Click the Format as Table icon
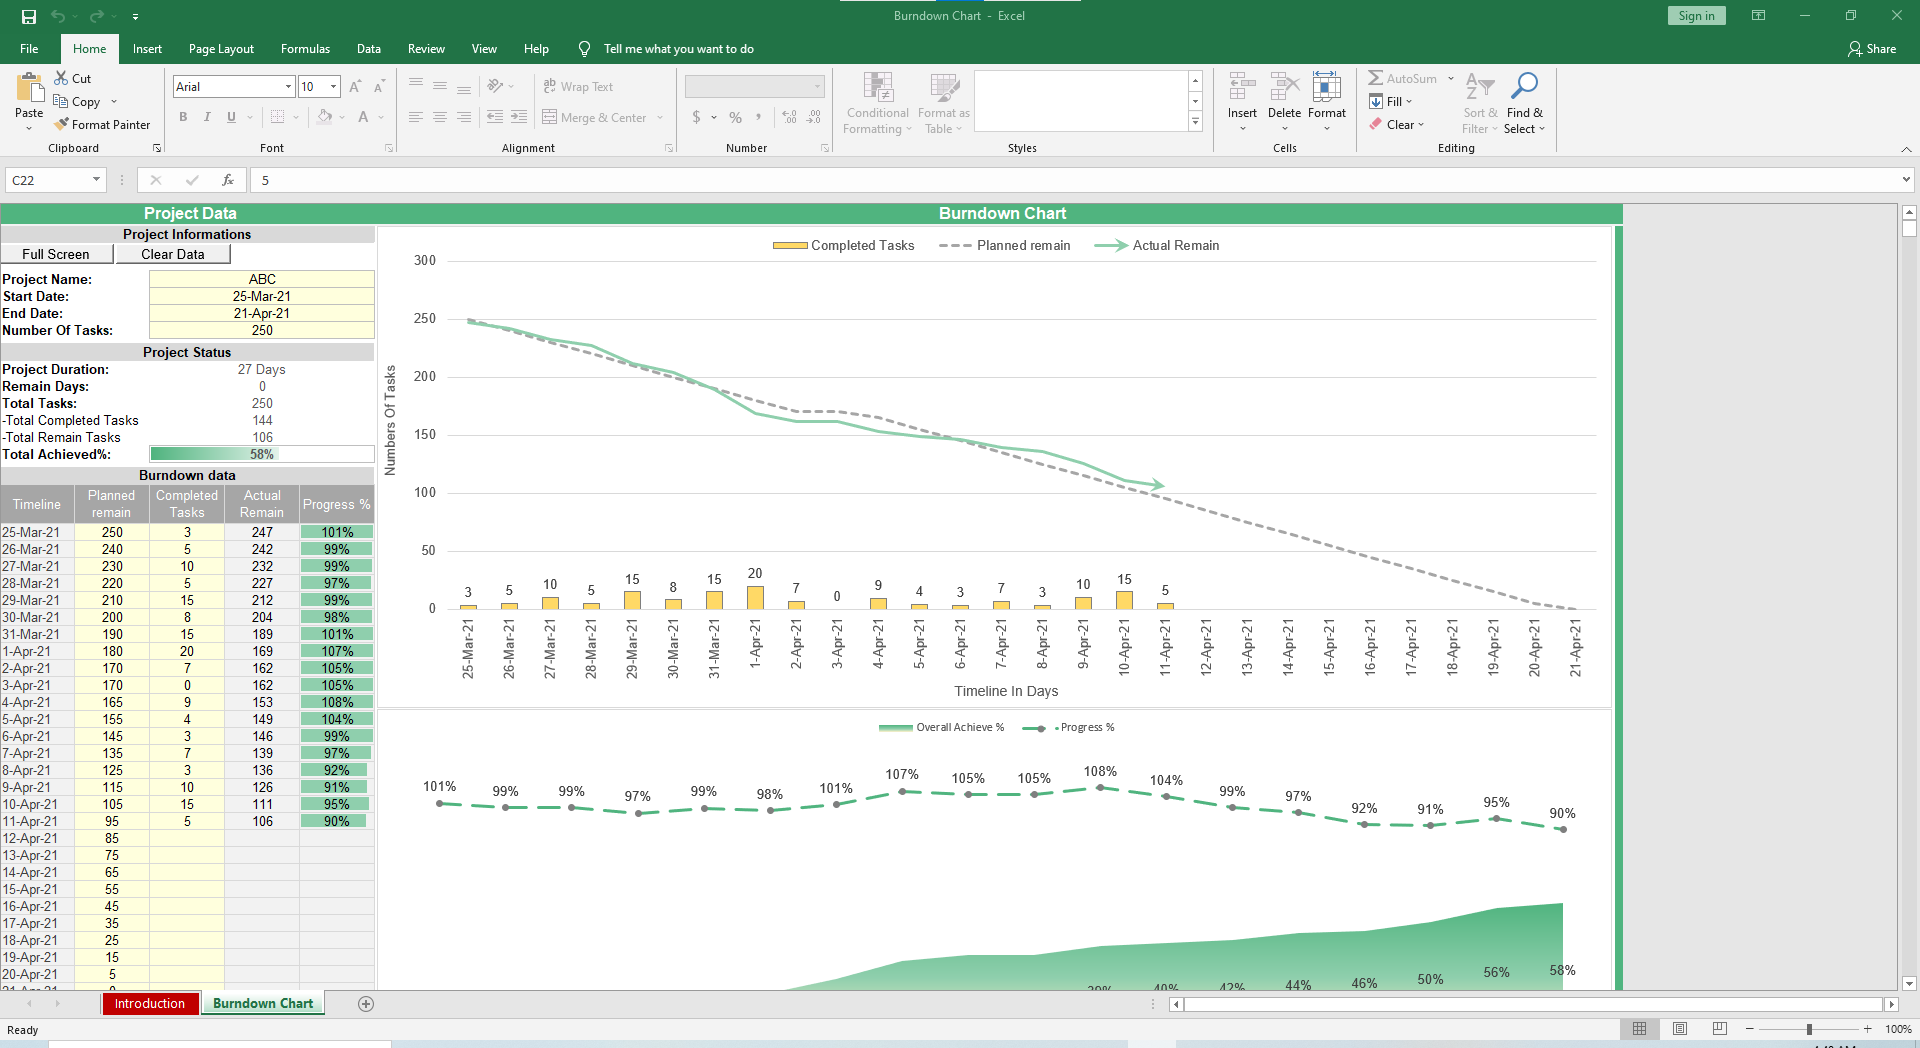1920x1048 pixels. coord(941,103)
